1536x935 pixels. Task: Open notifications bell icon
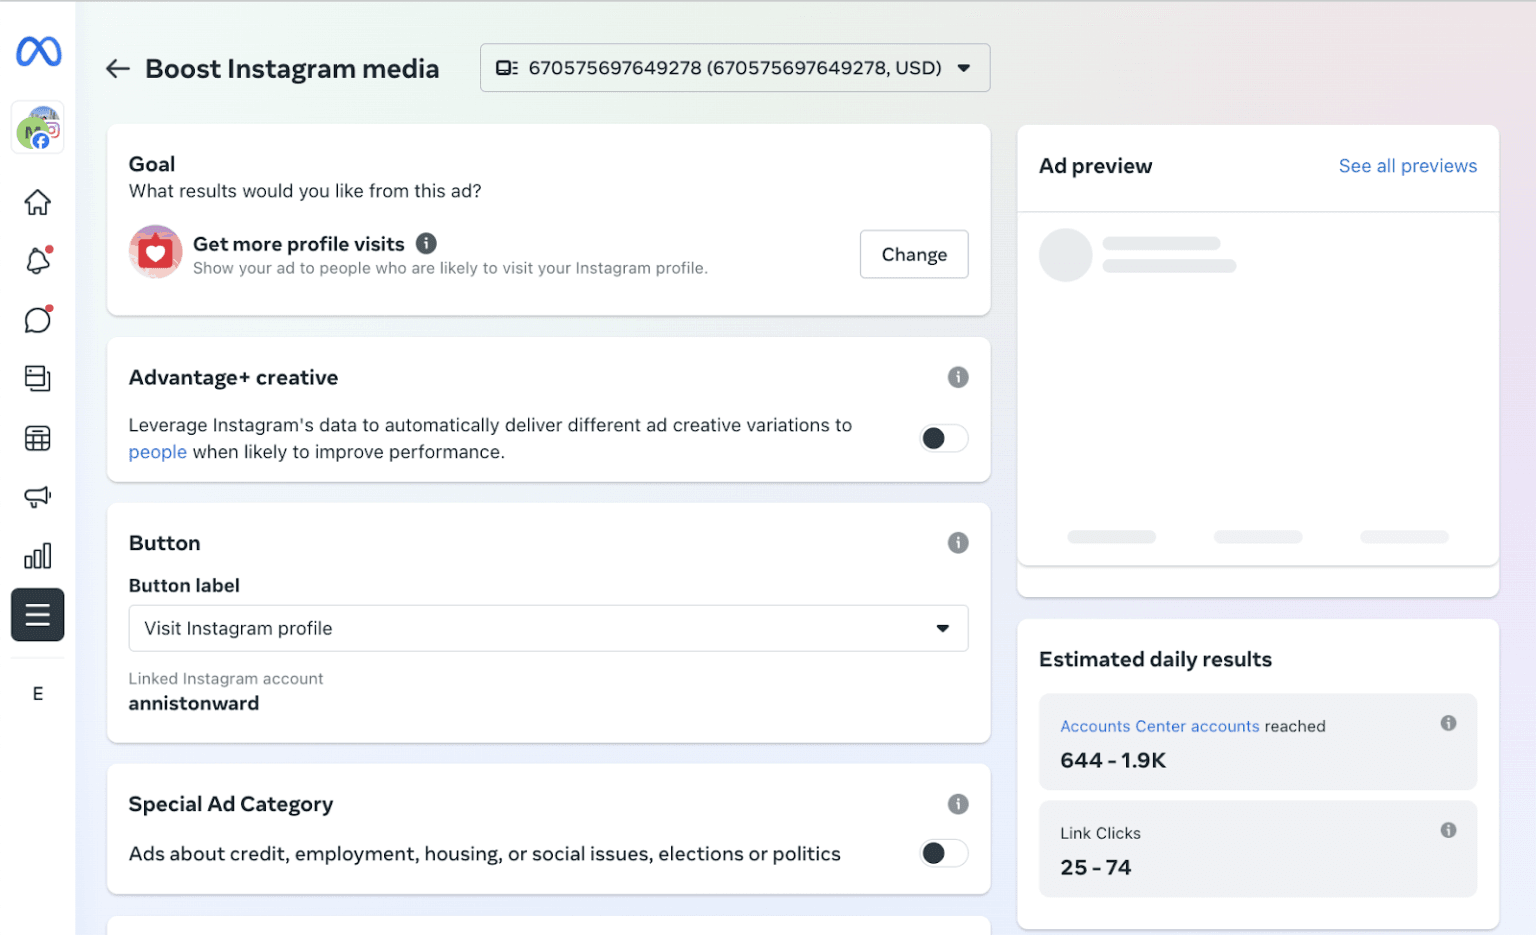[38, 261]
